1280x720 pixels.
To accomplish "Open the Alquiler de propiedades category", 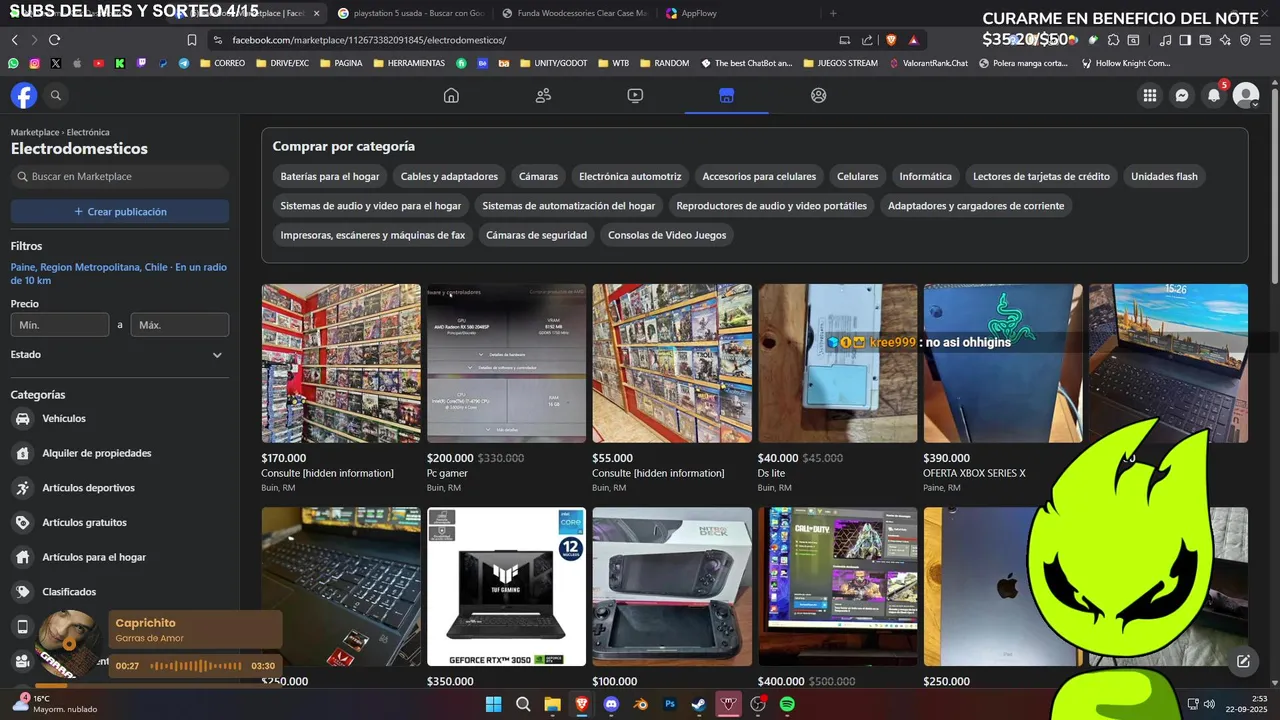I will coord(120,453).
